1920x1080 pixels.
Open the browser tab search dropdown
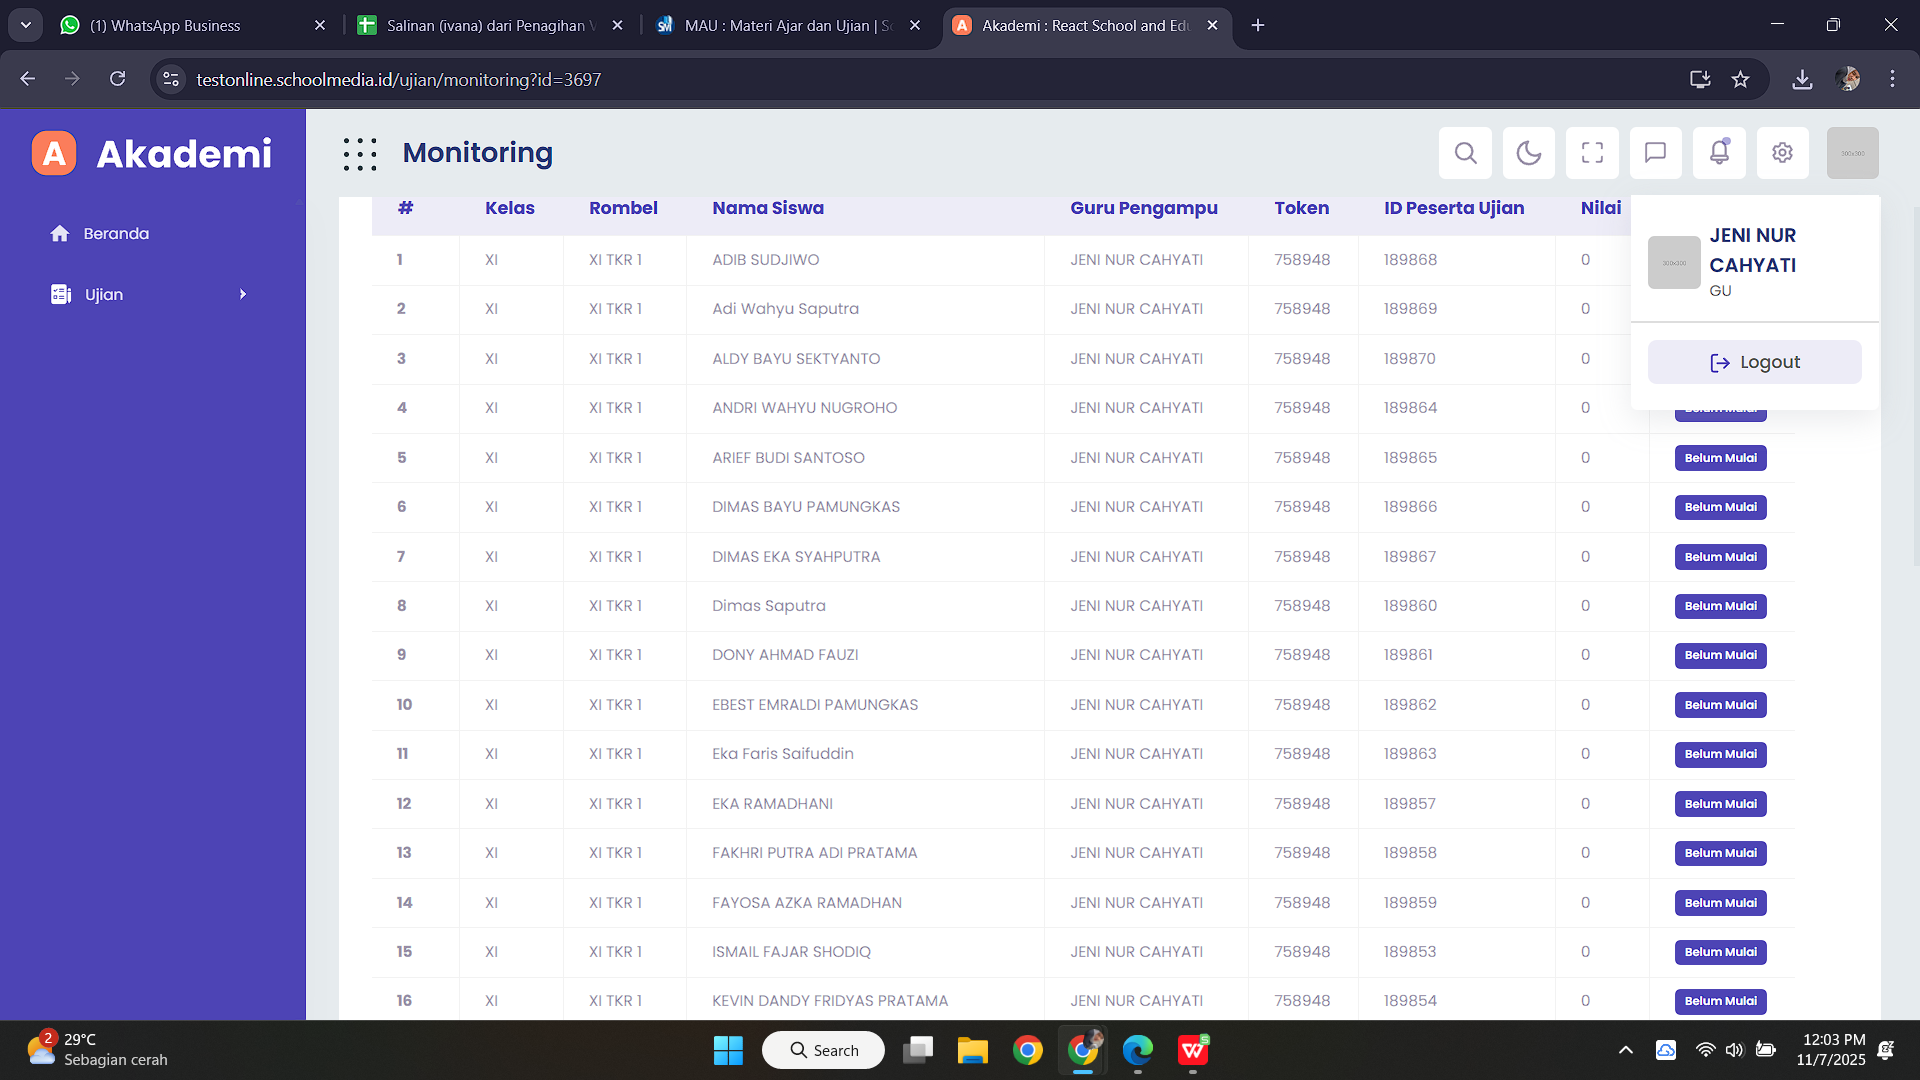pyautogui.click(x=25, y=25)
